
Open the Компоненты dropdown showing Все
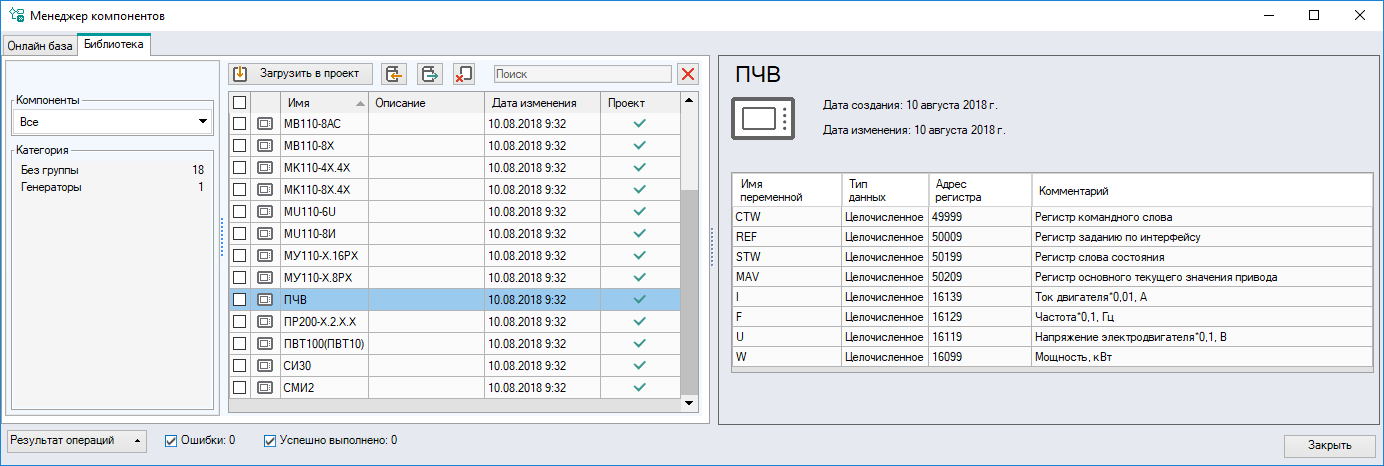click(113, 122)
